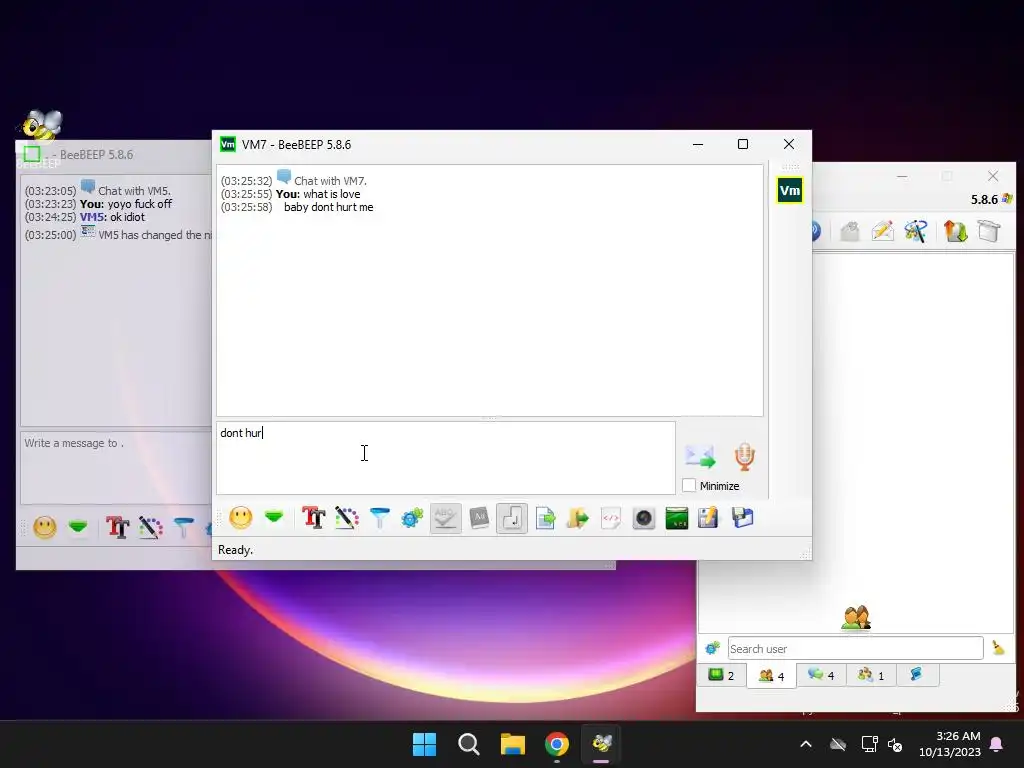Click the broom clear-search icon
The width and height of the screenshot is (1024, 768).
pyautogui.click(x=998, y=648)
